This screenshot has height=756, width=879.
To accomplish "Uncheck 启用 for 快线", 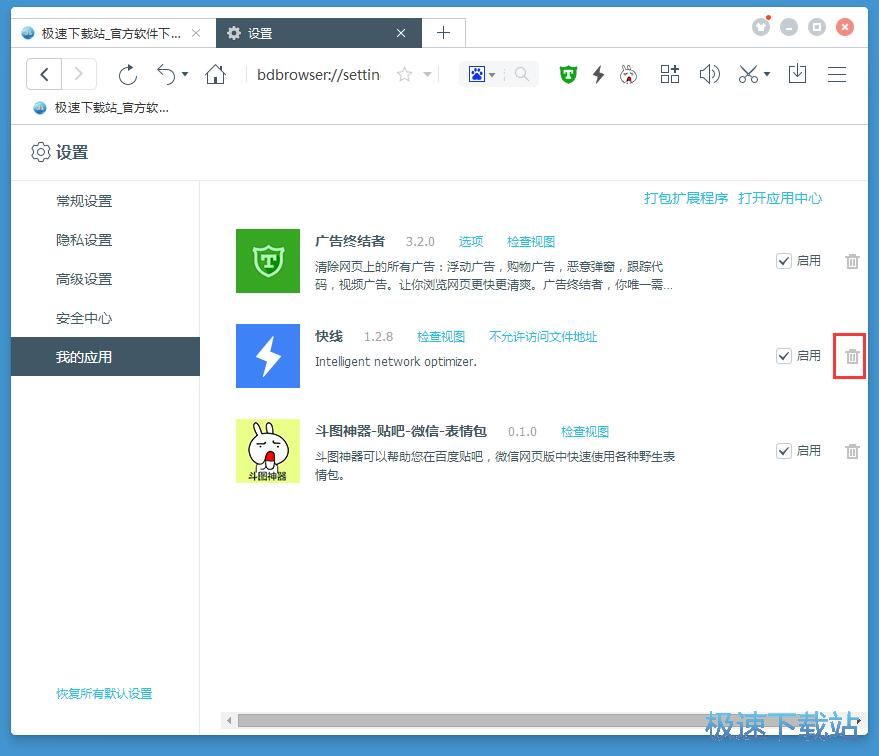I will (x=784, y=356).
